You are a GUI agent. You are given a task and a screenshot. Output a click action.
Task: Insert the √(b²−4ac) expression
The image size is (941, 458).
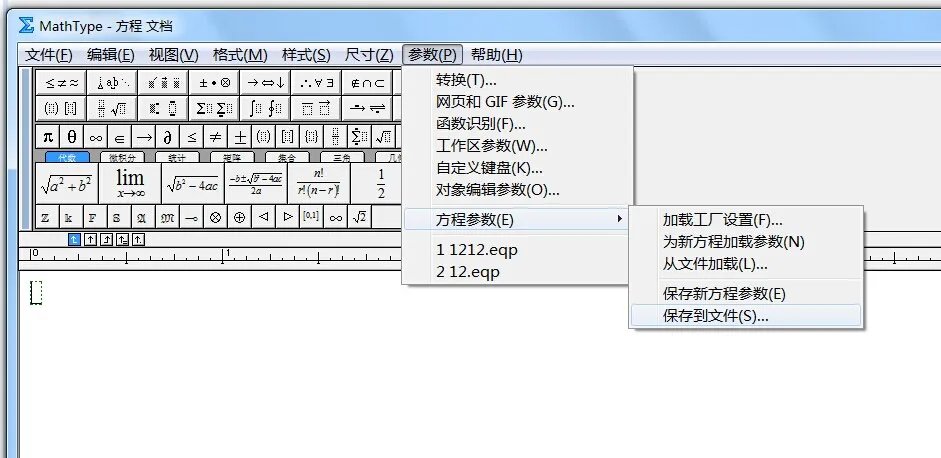tap(193, 184)
